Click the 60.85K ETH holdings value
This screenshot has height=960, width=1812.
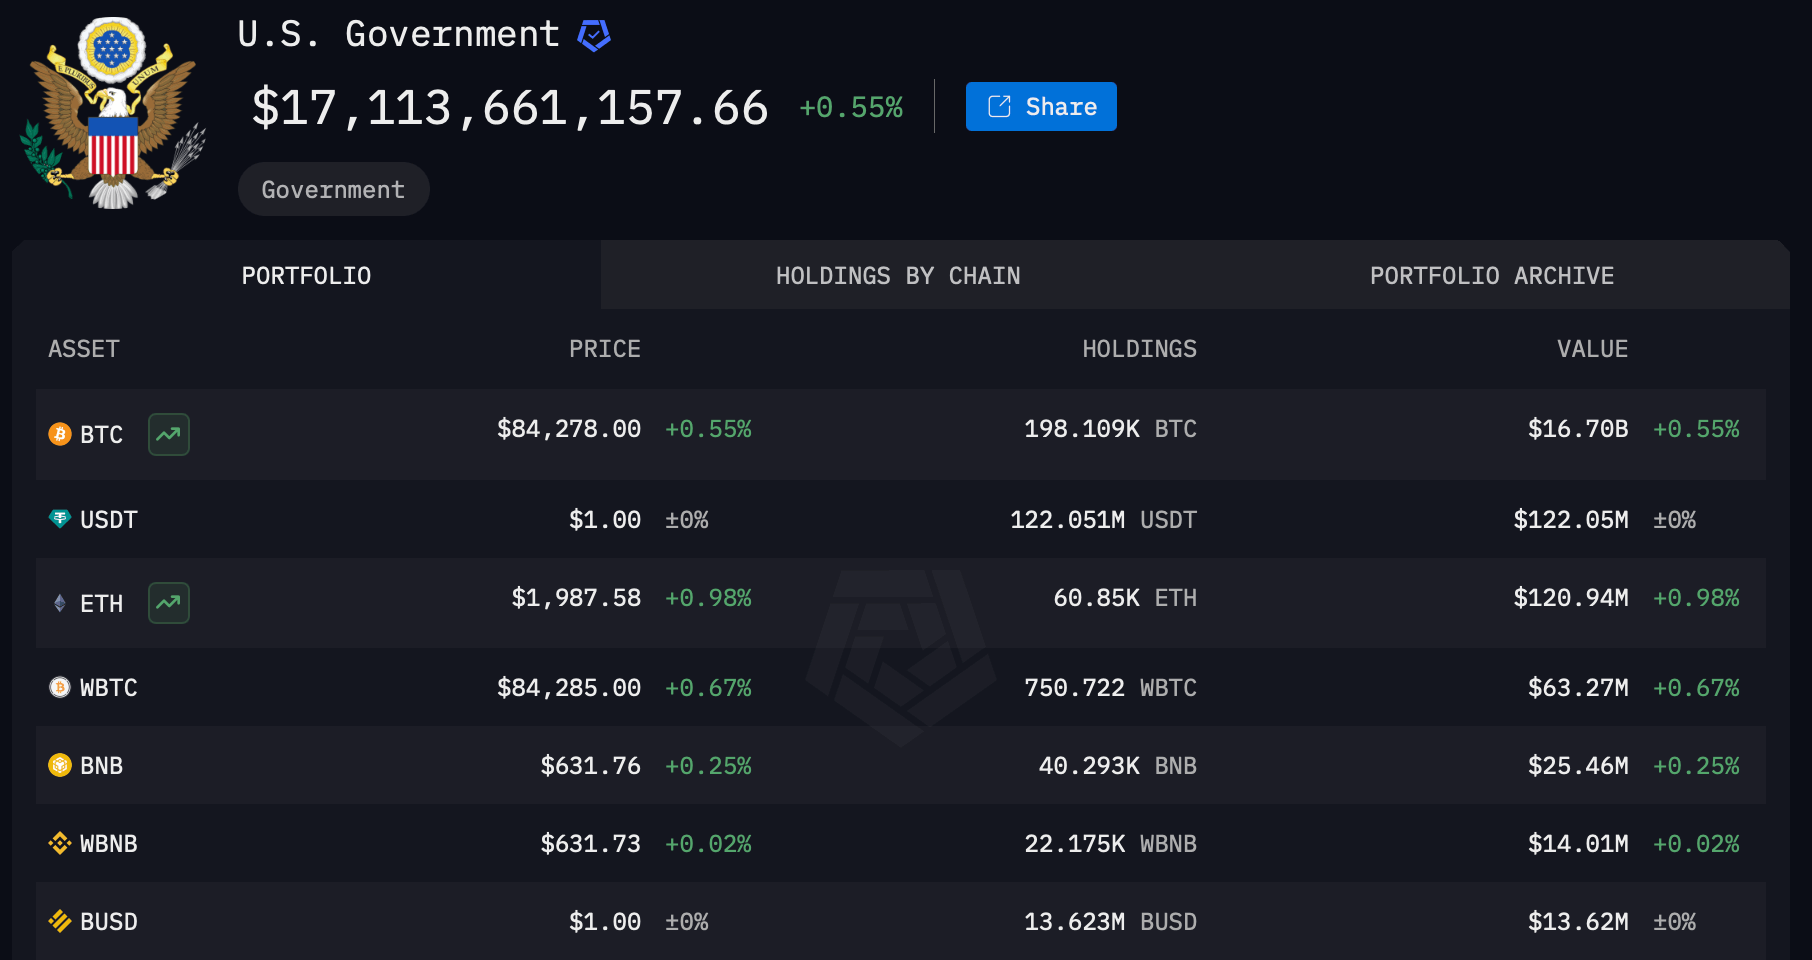(x=1125, y=598)
